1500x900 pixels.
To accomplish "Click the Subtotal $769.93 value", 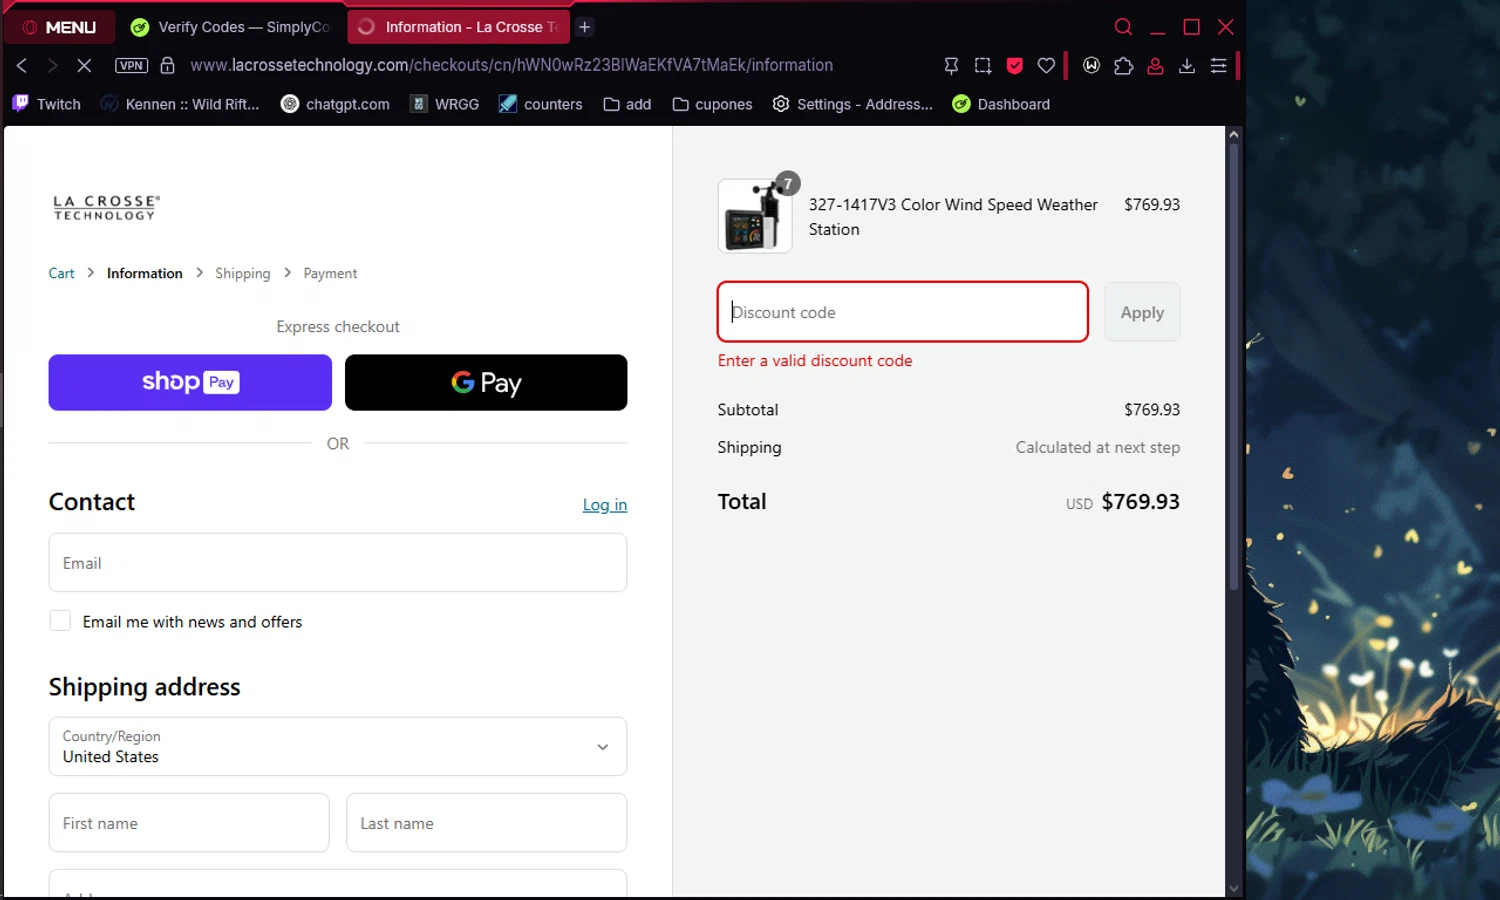I will [1152, 410].
